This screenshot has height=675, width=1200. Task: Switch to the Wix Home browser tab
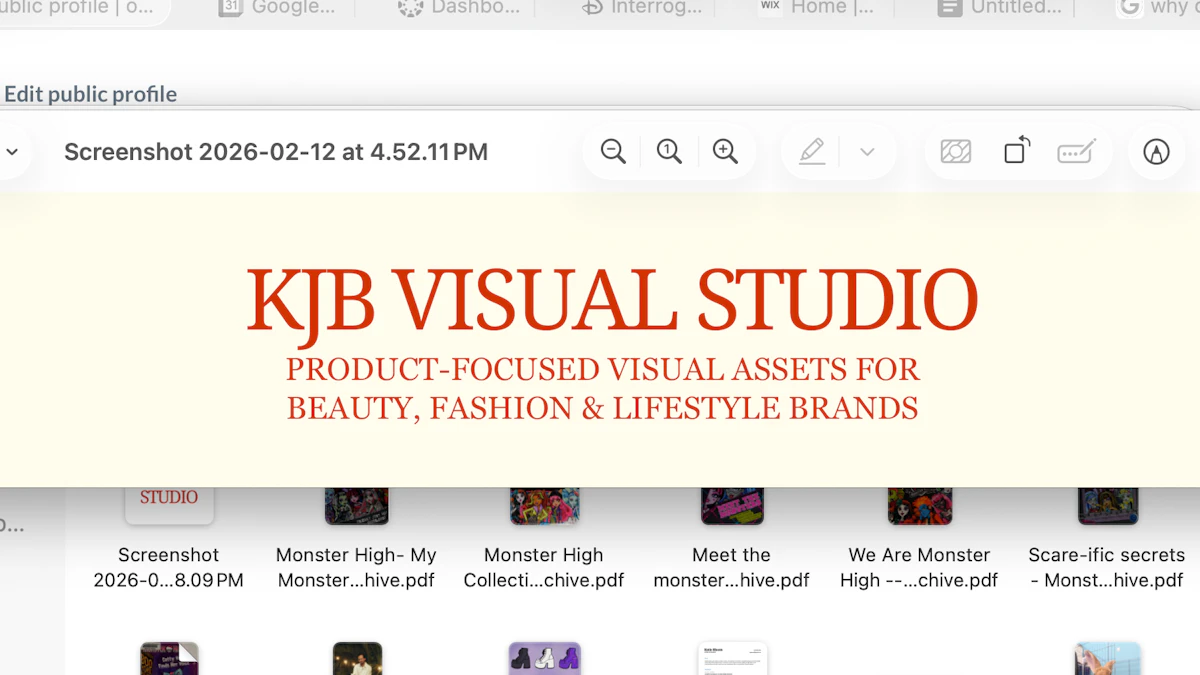pos(816,8)
